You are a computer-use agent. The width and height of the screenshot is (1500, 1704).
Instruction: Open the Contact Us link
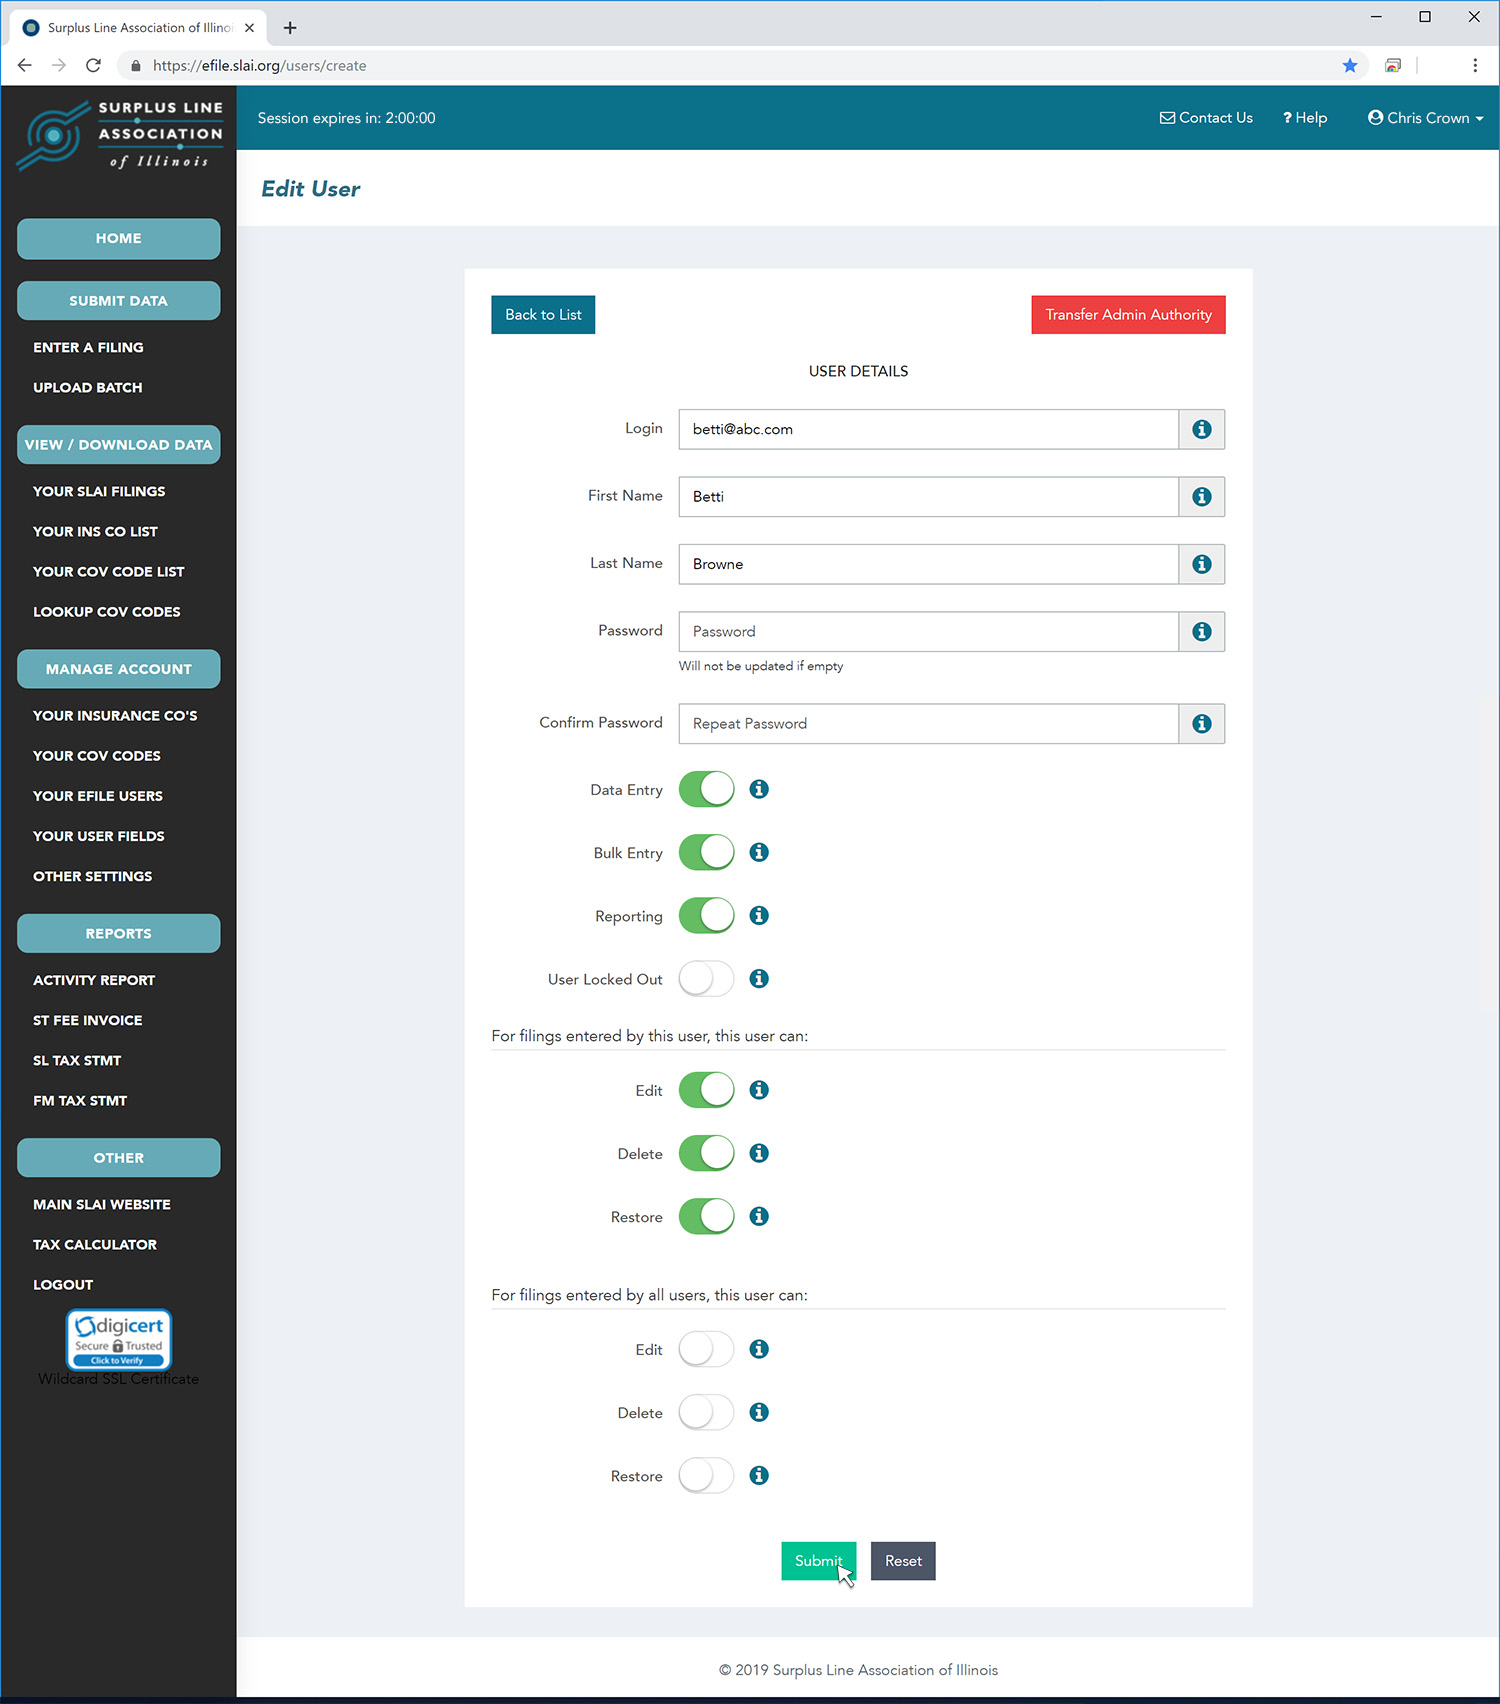tap(1206, 118)
